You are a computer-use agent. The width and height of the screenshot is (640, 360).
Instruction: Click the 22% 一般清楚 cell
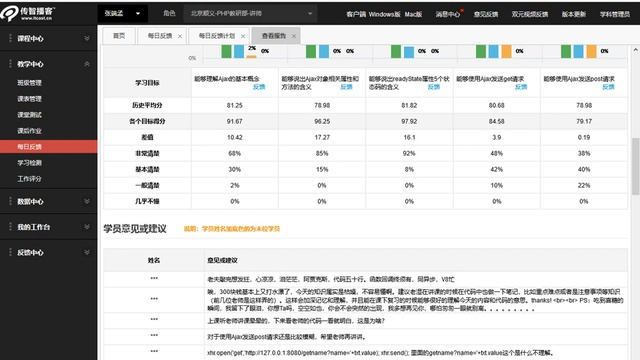pyautogui.click(x=584, y=185)
